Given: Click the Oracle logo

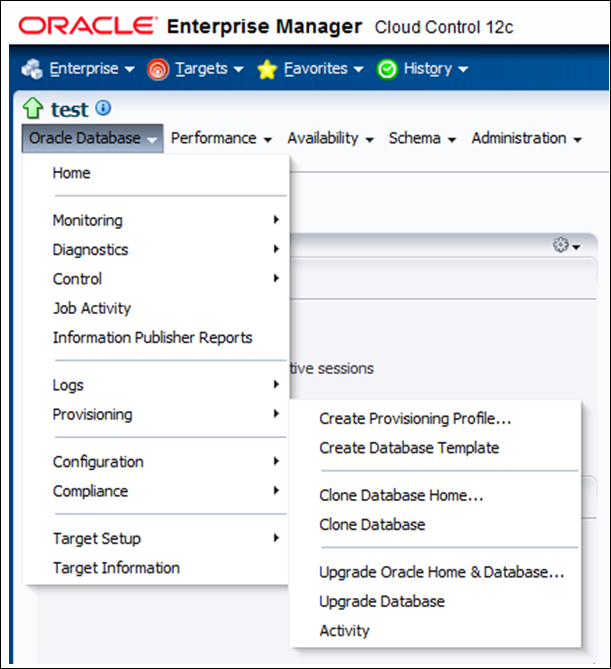Looking at the screenshot, I should [x=87, y=26].
